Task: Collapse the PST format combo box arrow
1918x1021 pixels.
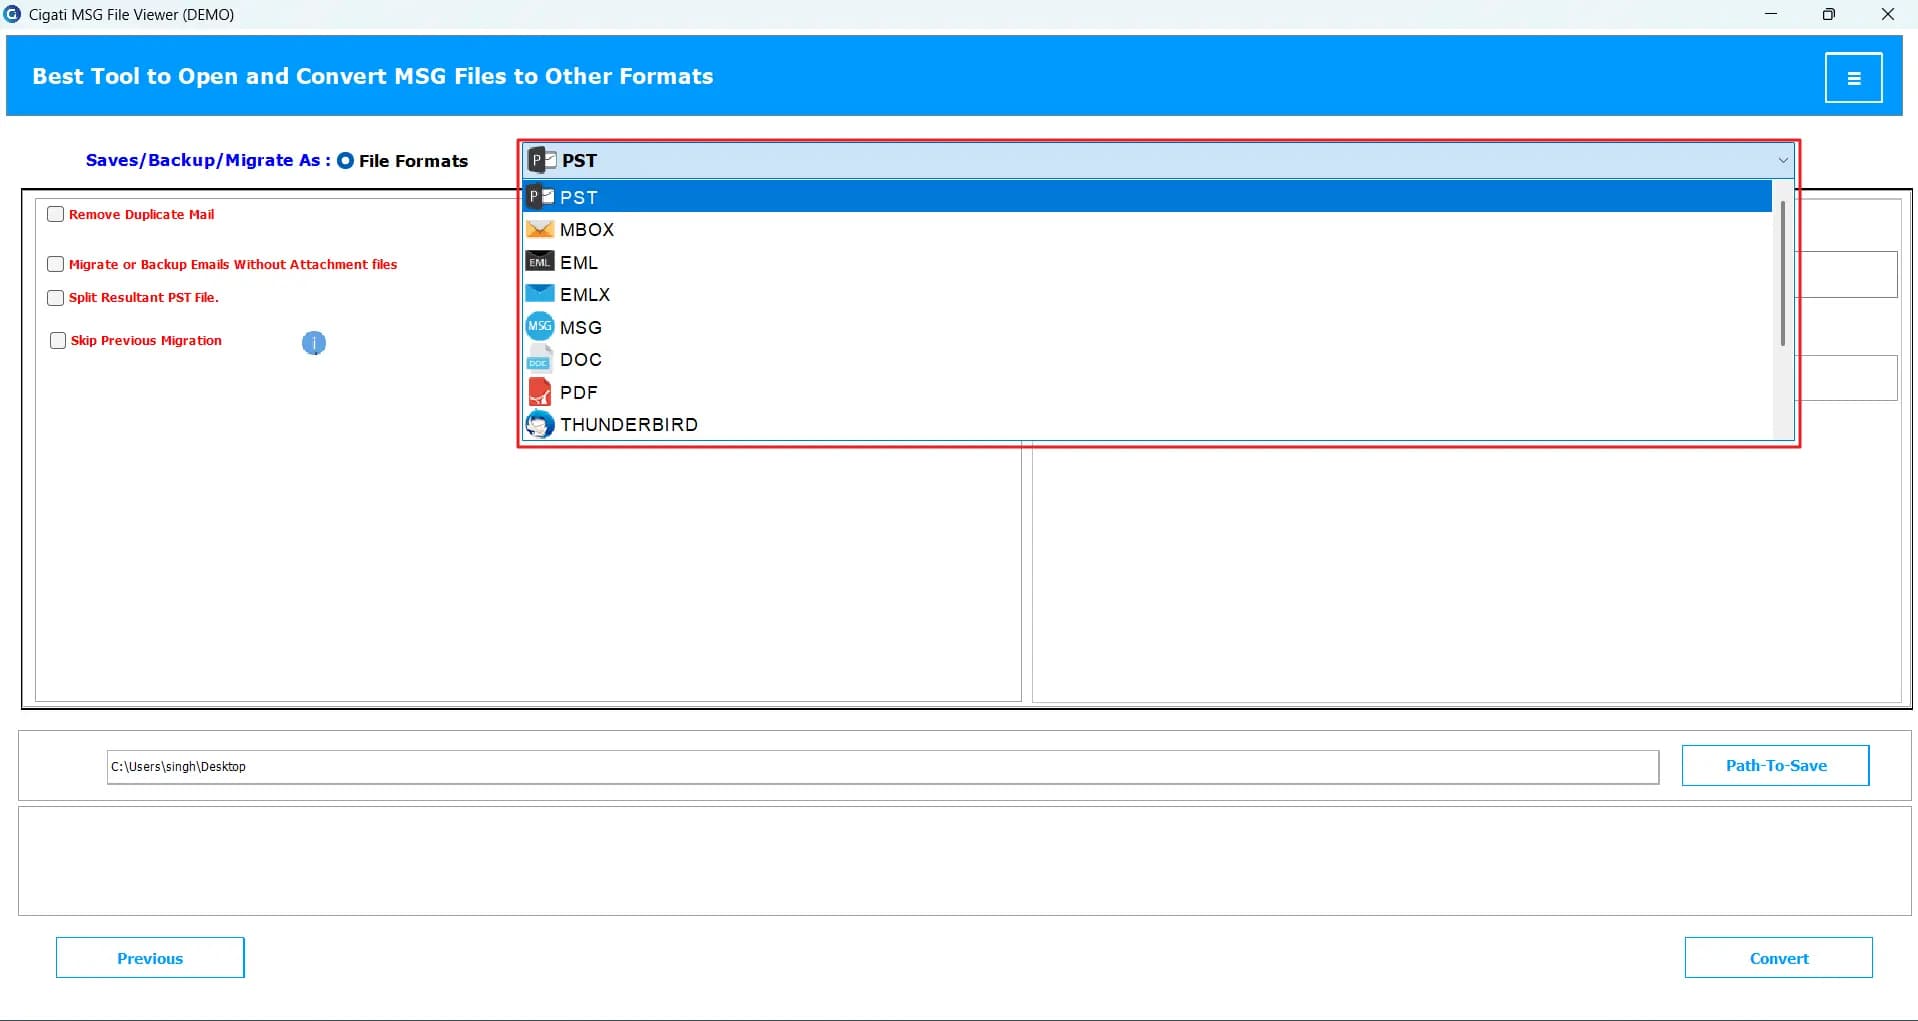Action: click(x=1782, y=160)
